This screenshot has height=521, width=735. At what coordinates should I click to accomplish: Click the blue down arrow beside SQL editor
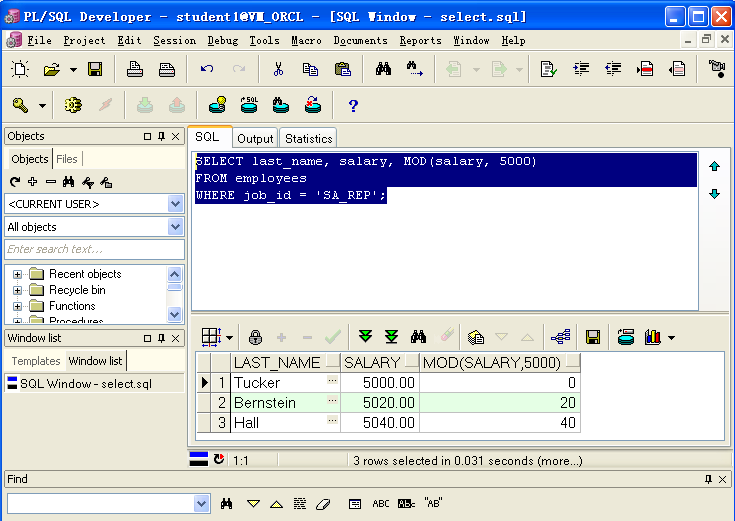coord(714,194)
